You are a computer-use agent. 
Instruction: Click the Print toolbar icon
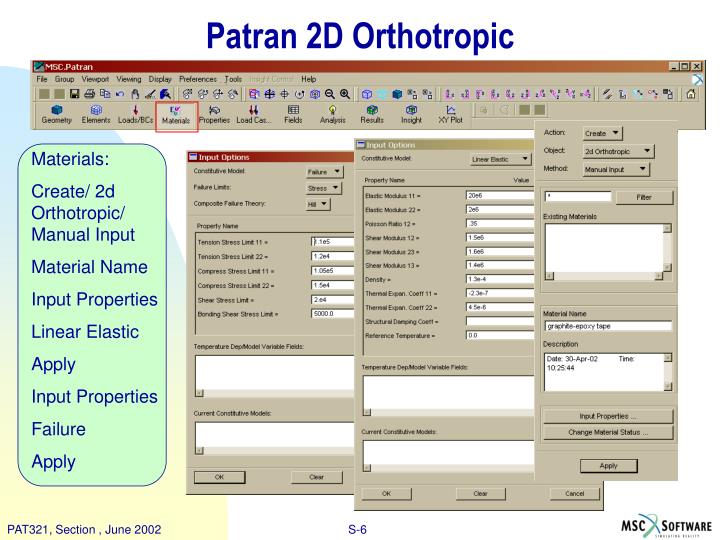click(90, 94)
